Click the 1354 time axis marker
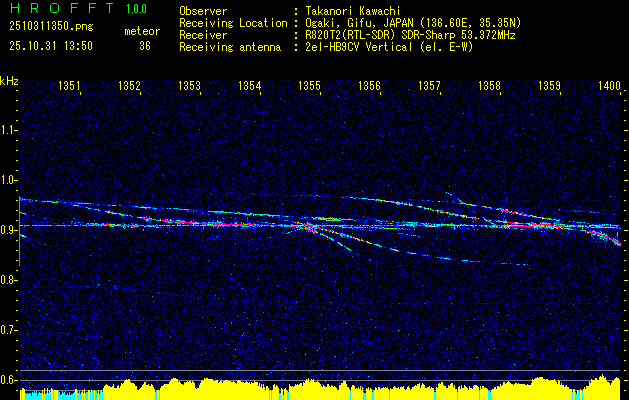 (250, 85)
